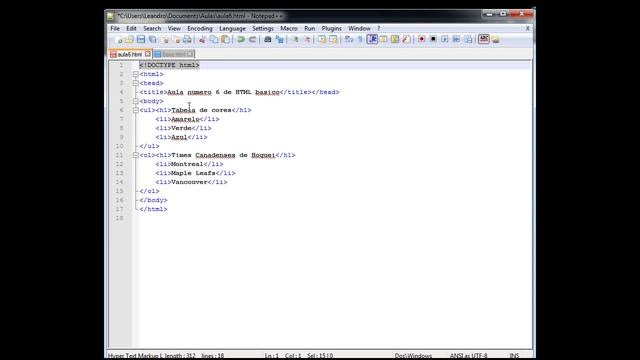This screenshot has width=640, height=360.
Task: Click the last toolbar icon after ABC
Action: (496, 40)
